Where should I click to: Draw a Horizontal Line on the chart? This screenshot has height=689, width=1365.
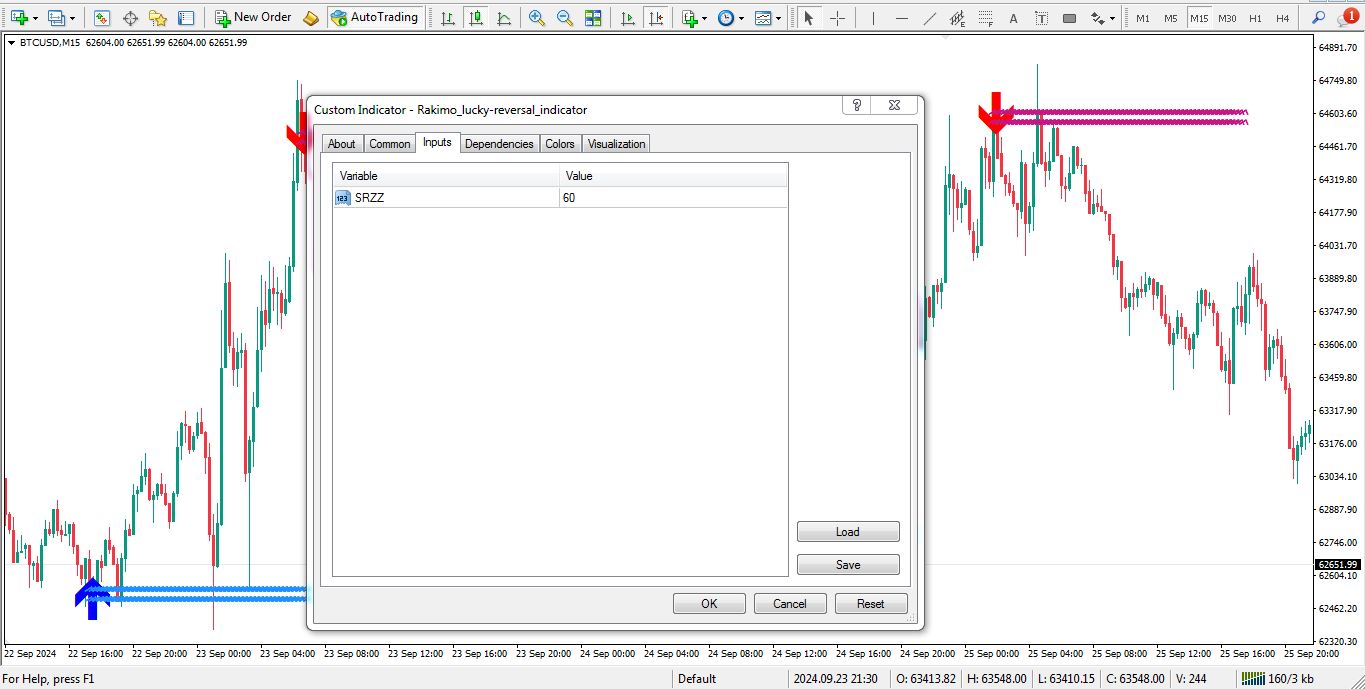pos(901,17)
